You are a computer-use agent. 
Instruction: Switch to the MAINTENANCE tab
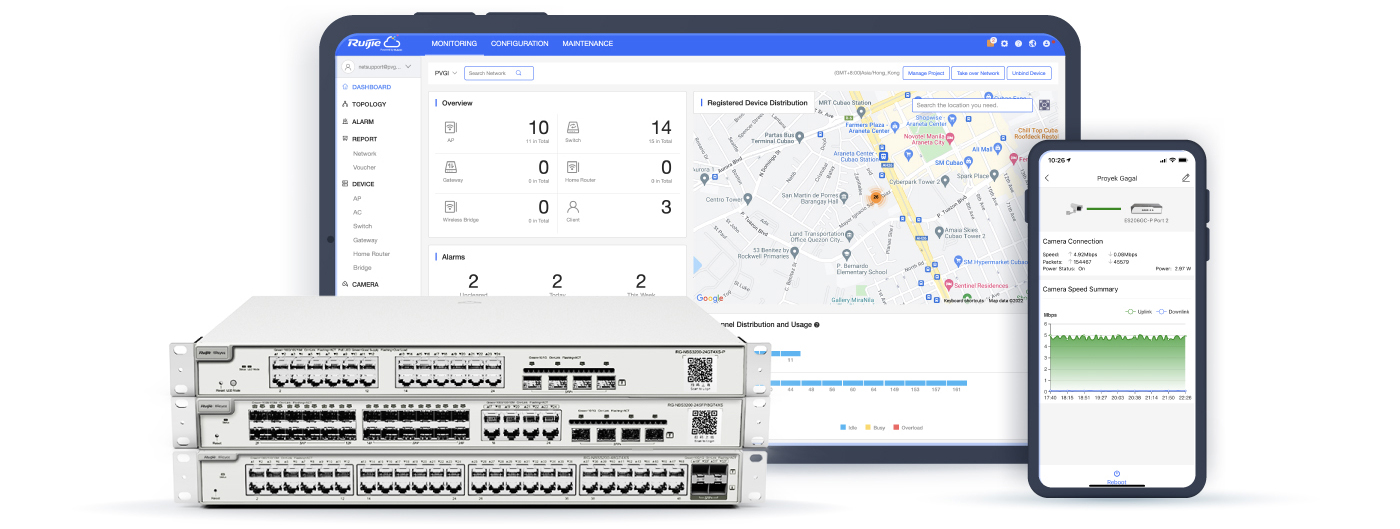point(588,44)
